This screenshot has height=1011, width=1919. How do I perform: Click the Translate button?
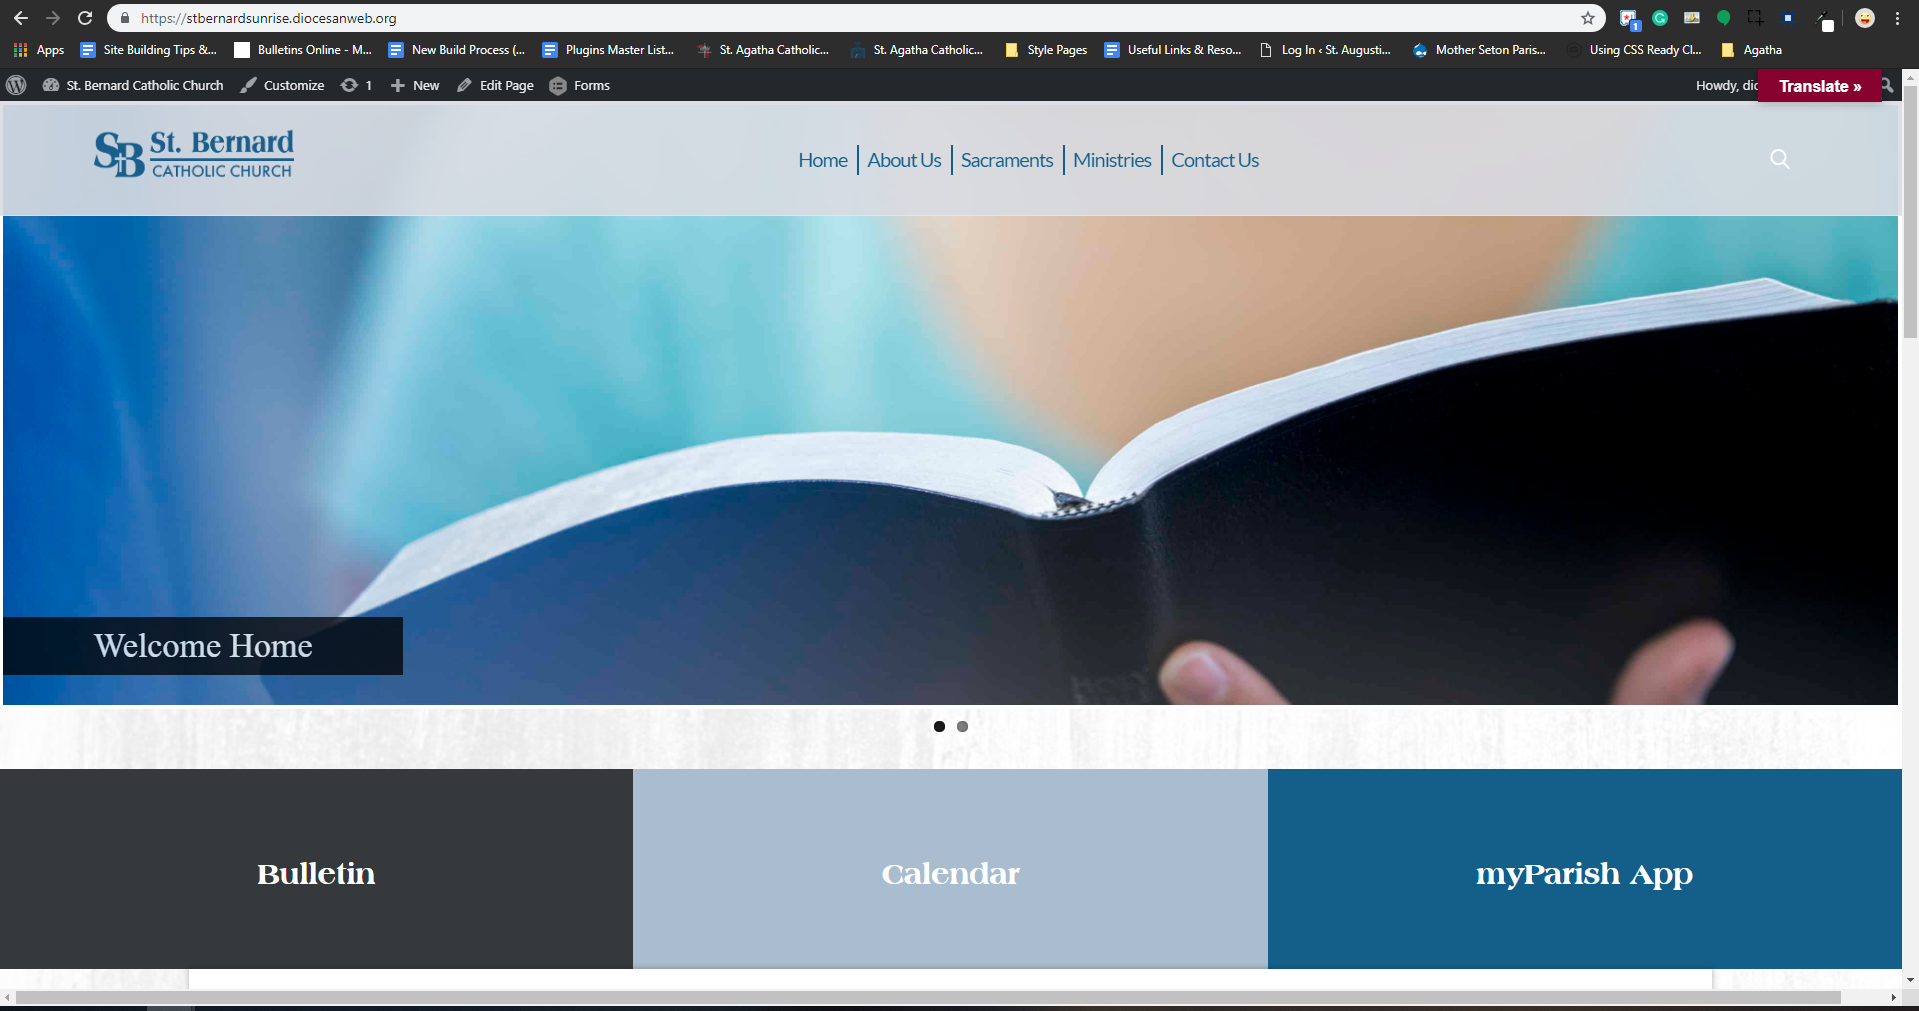[1819, 86]
